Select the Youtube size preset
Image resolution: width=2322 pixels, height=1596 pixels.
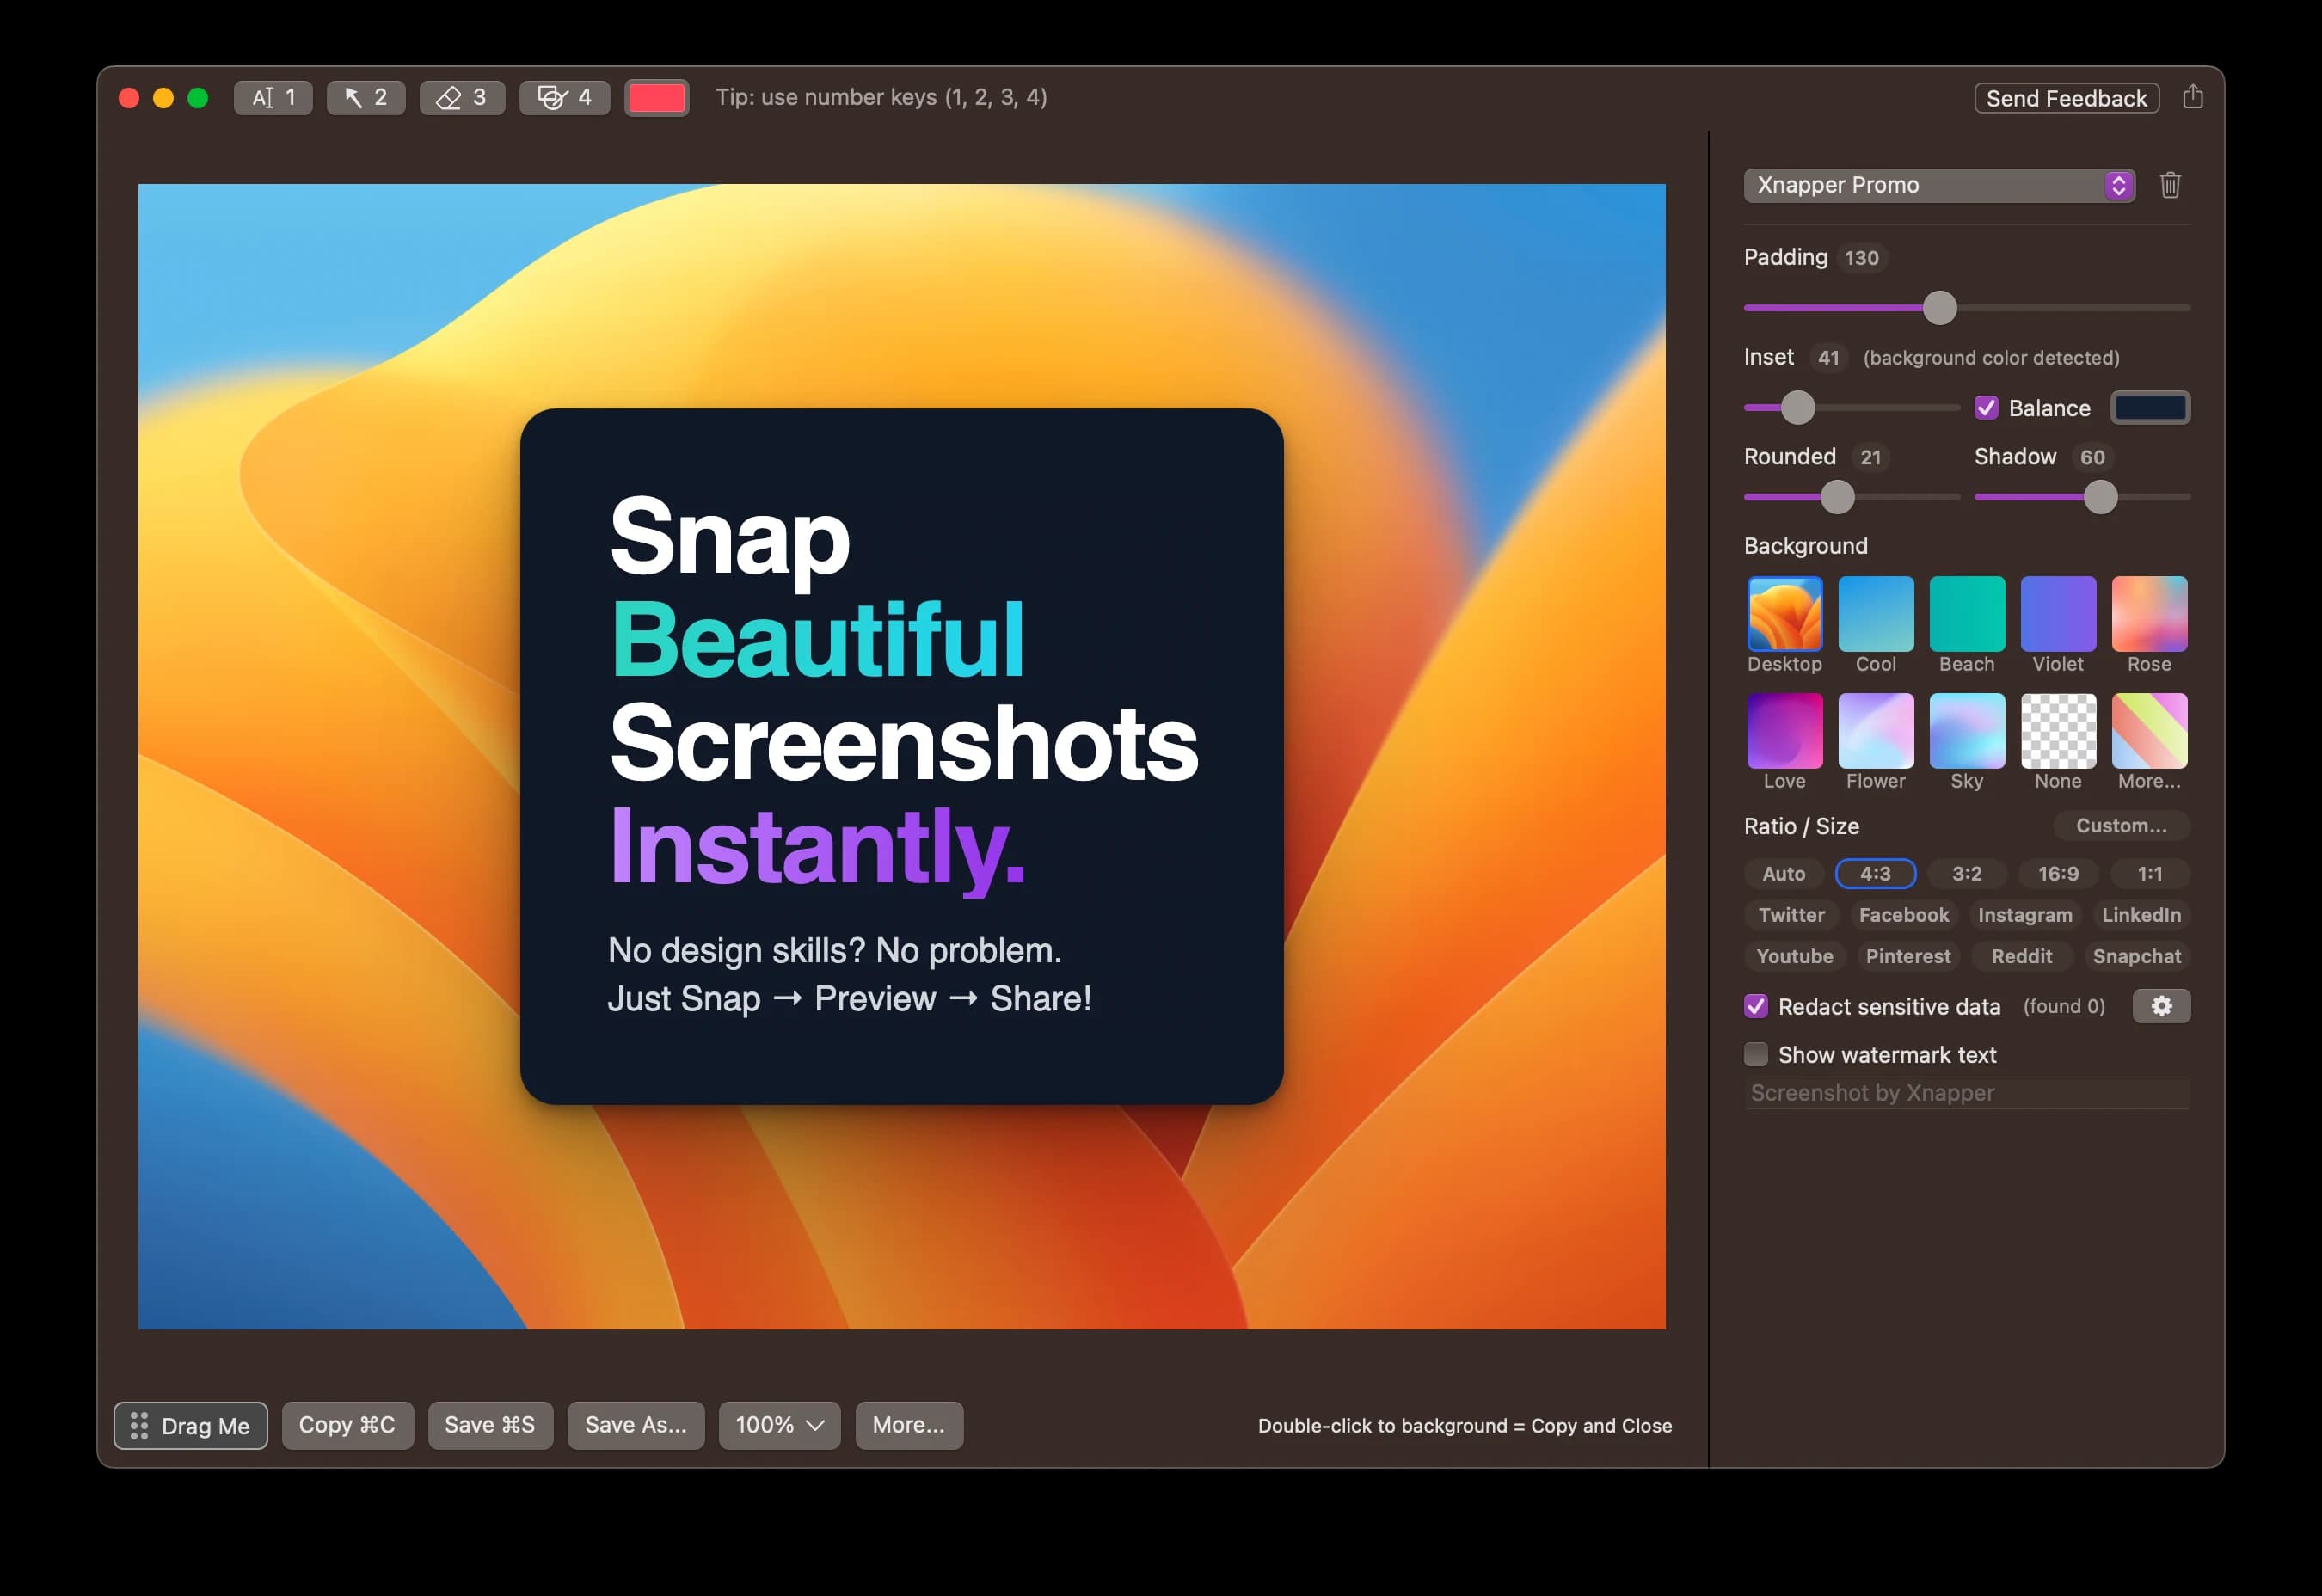pyautogui.click(x=1794, y=956)
